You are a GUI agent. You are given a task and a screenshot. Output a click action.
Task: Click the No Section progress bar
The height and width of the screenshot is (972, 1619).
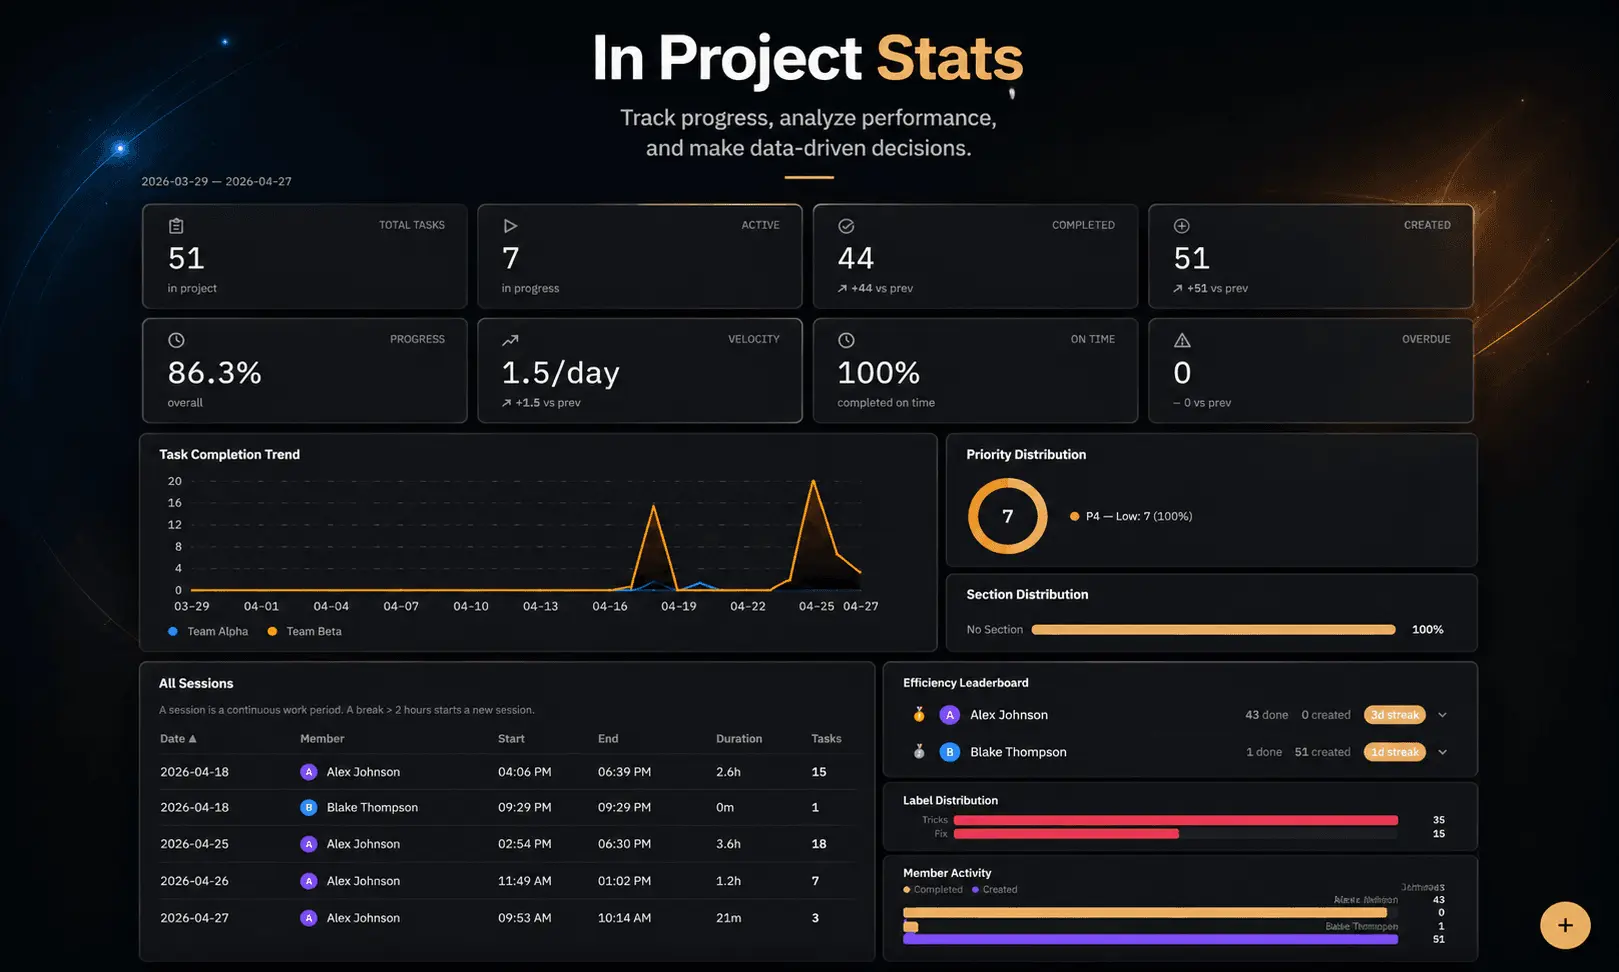tap(1213, 630)
